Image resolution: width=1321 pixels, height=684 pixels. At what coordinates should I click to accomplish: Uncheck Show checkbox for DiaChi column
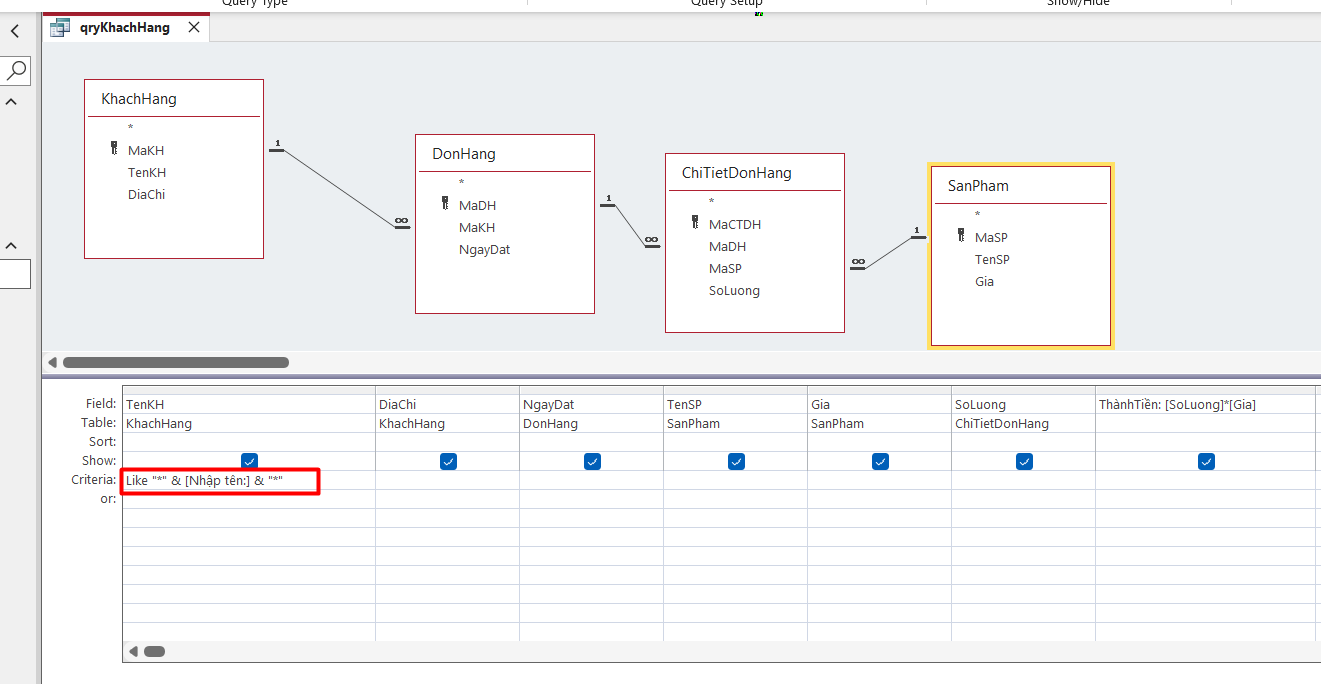tap(448, 461)
